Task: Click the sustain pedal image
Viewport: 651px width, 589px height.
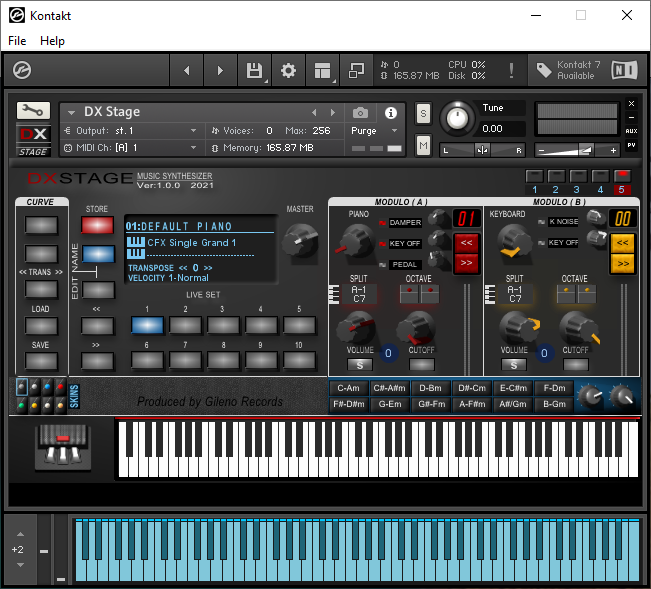Action: tap(63, 447)
